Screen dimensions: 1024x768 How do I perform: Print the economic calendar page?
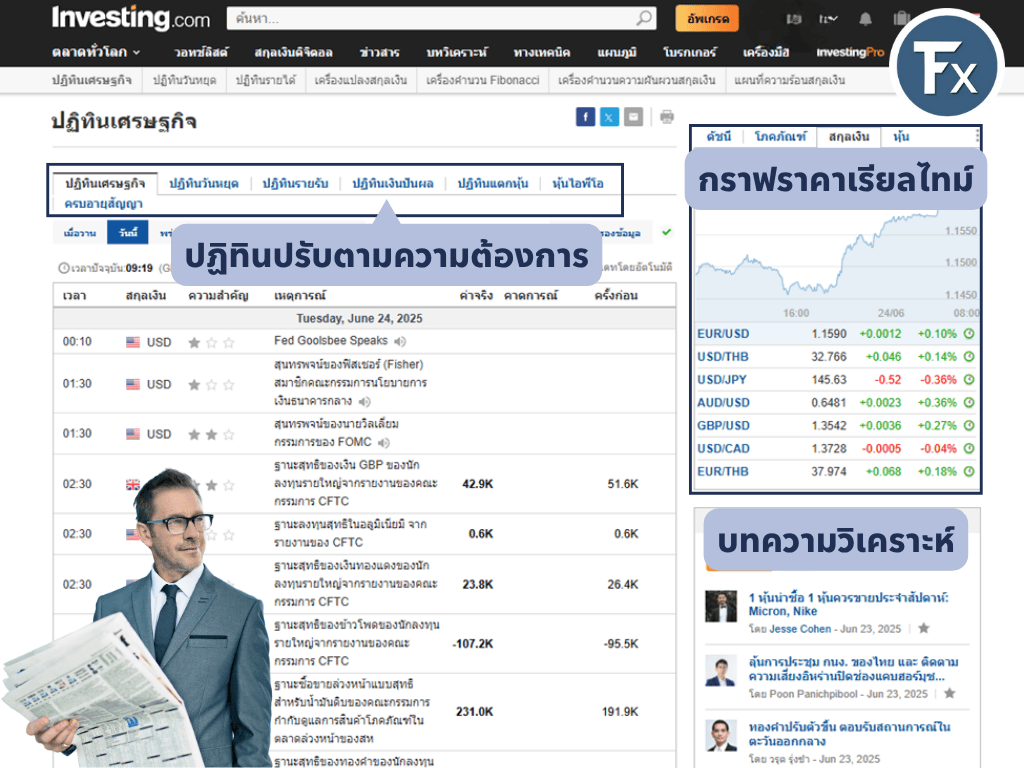click(x=667, y=117)
